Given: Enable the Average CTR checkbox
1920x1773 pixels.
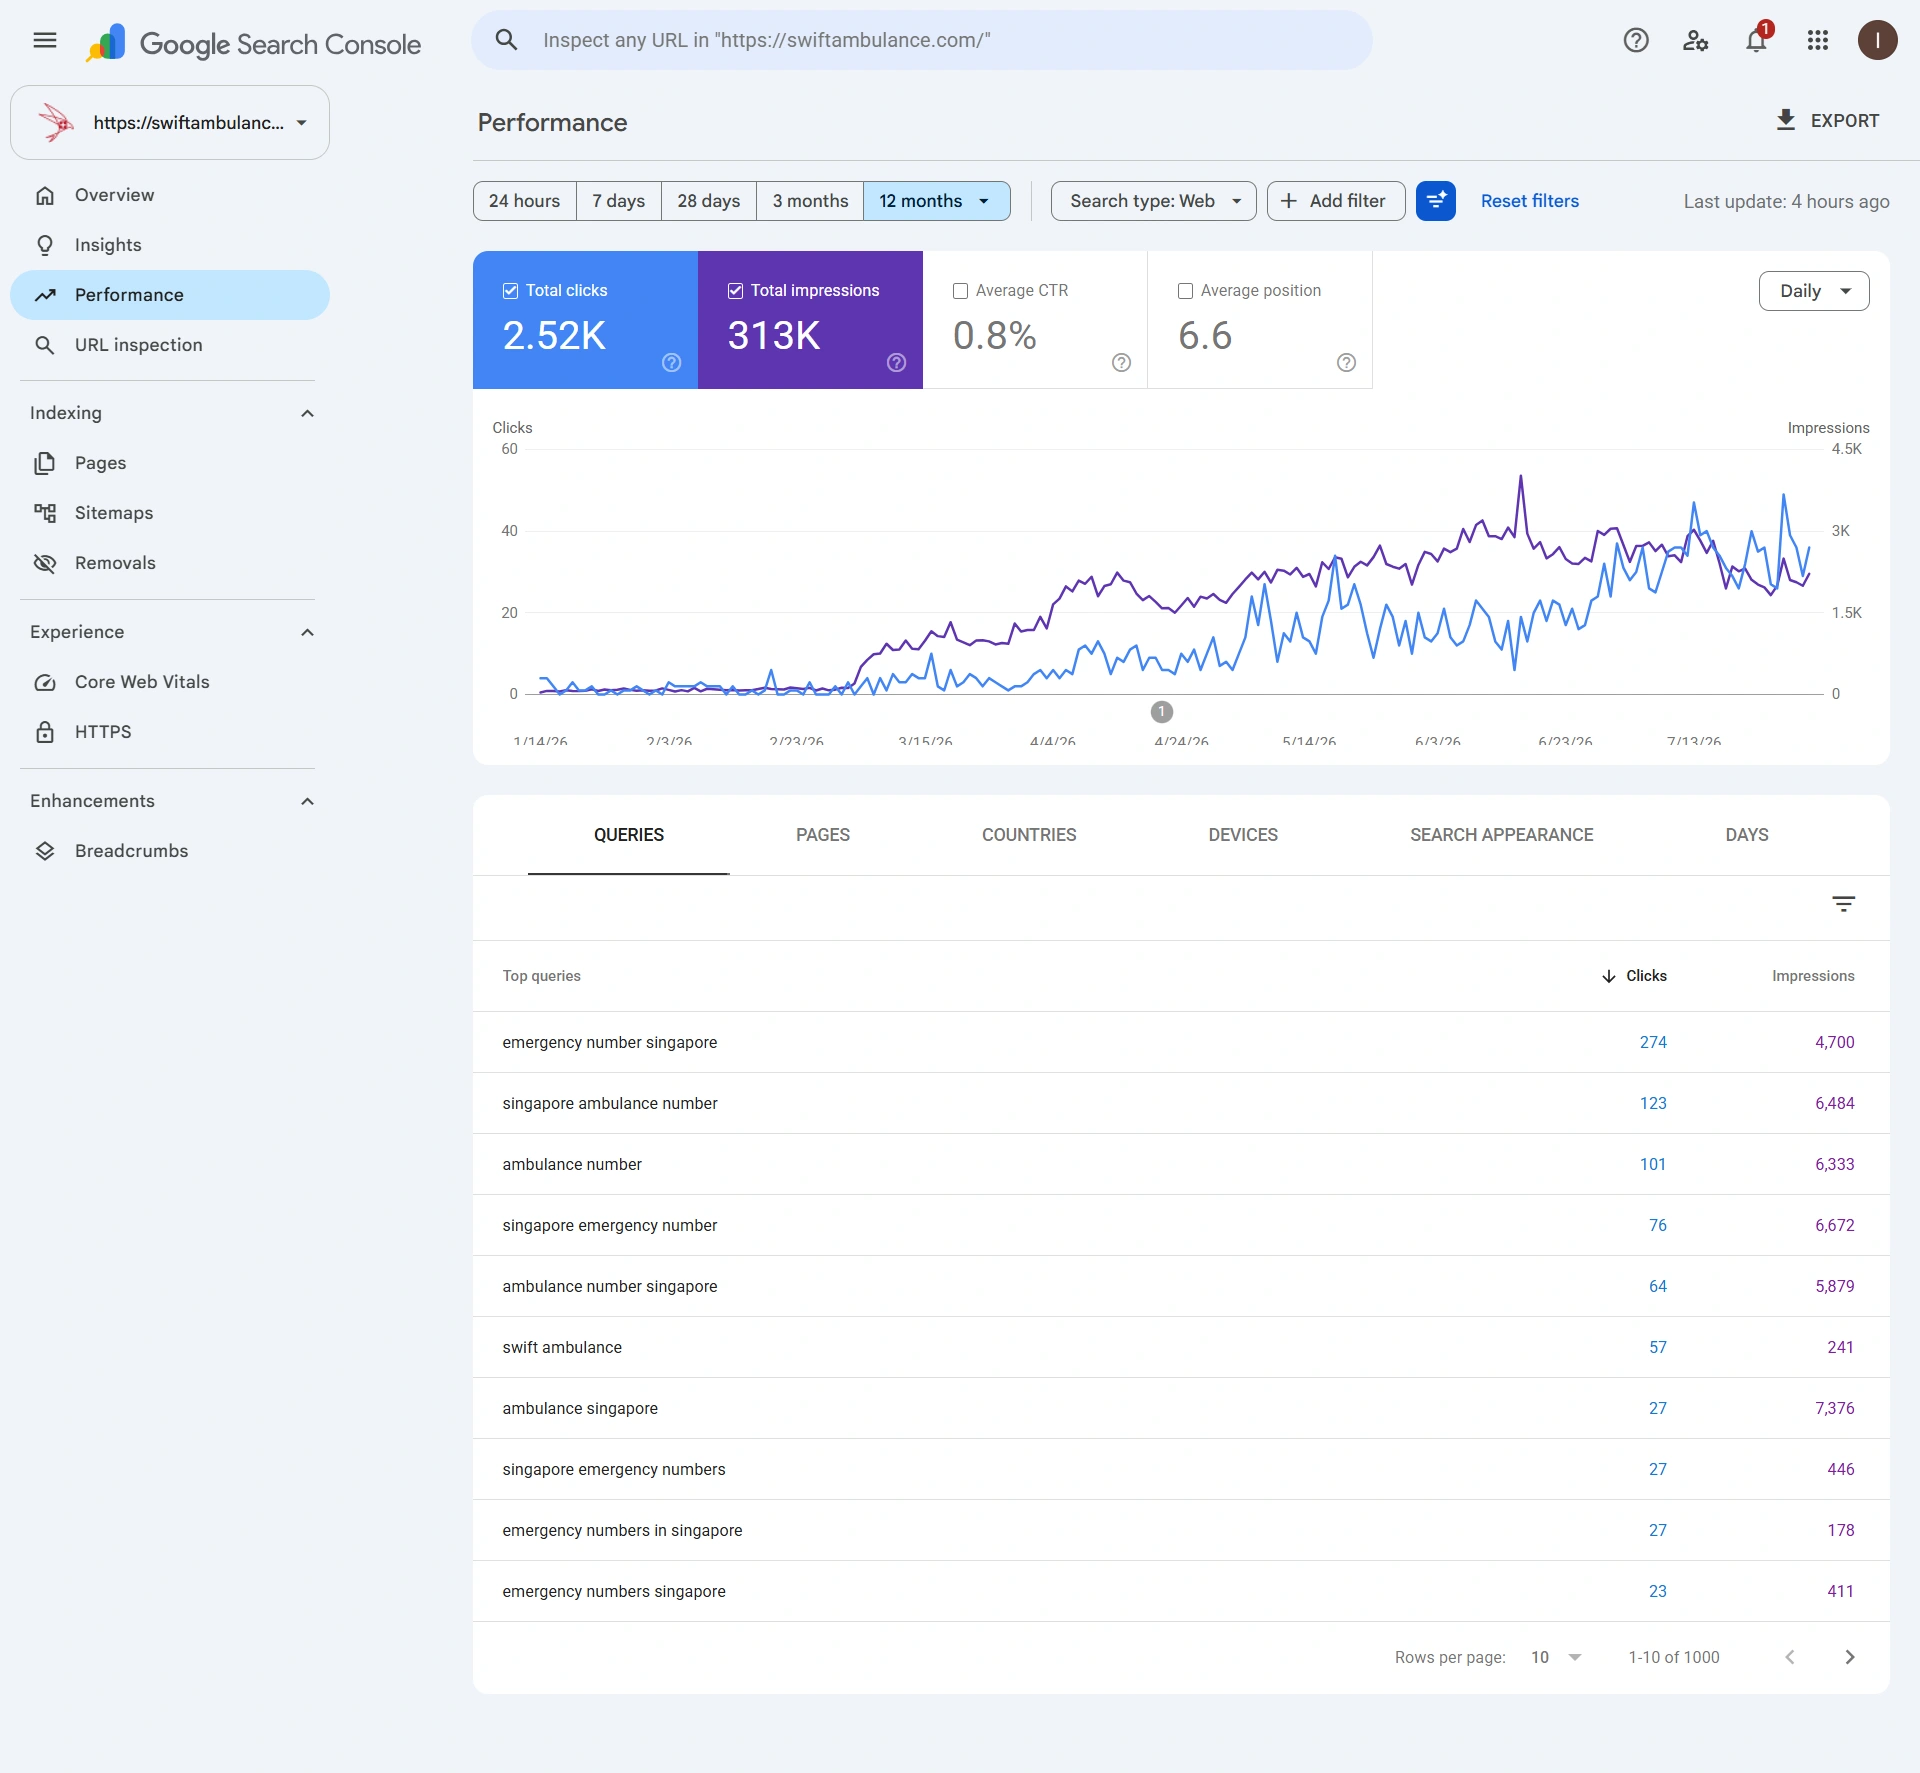Looking at the screenshot, I should [x=961, y=291].
